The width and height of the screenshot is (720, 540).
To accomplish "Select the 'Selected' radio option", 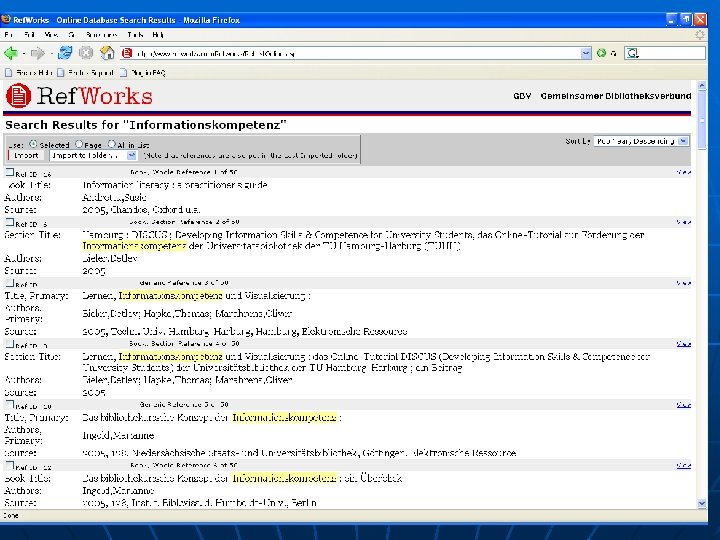I will pyautogui.click(x=33, y=144).
